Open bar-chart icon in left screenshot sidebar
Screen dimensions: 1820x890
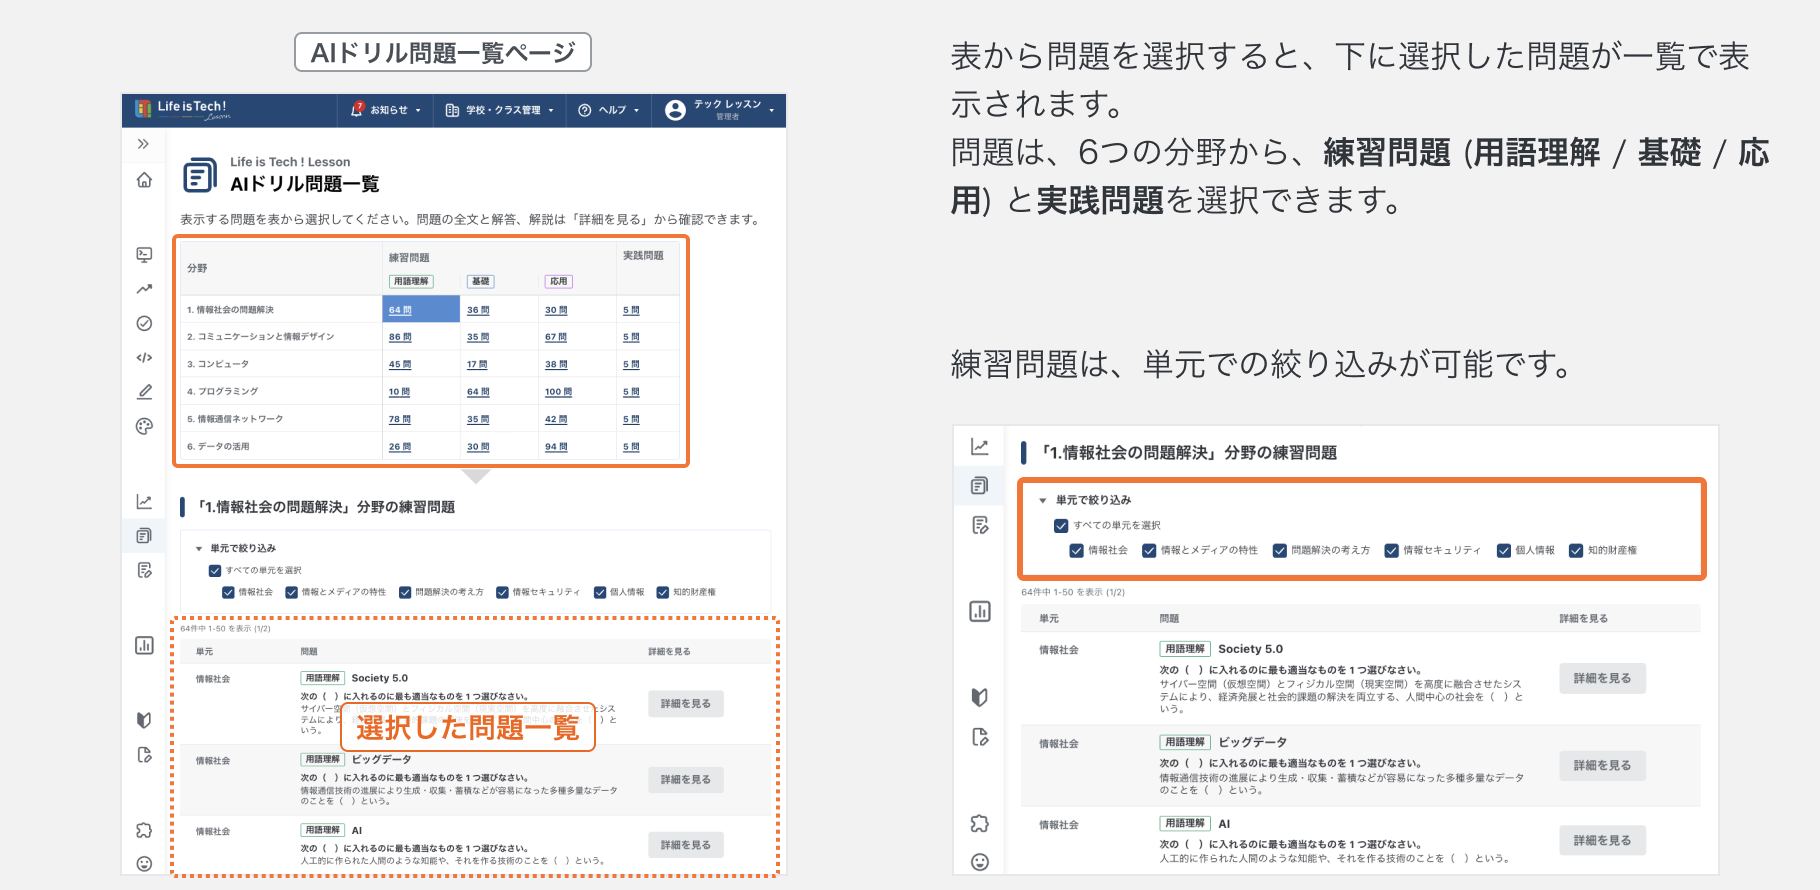(x=144, y=645)
